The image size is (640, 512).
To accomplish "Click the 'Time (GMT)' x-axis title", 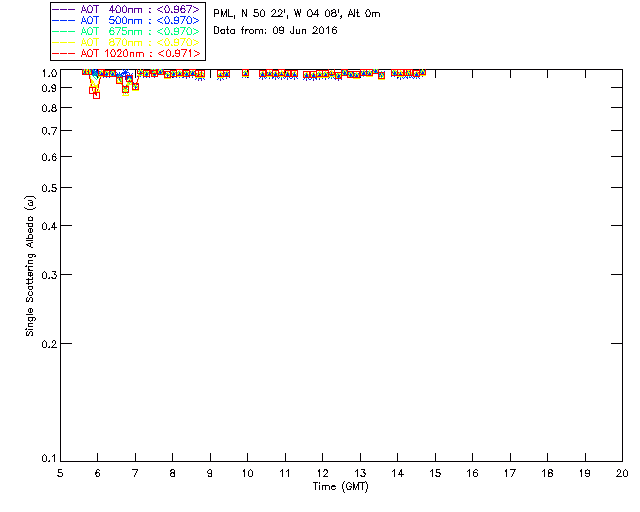I will [x=341, y=486].
